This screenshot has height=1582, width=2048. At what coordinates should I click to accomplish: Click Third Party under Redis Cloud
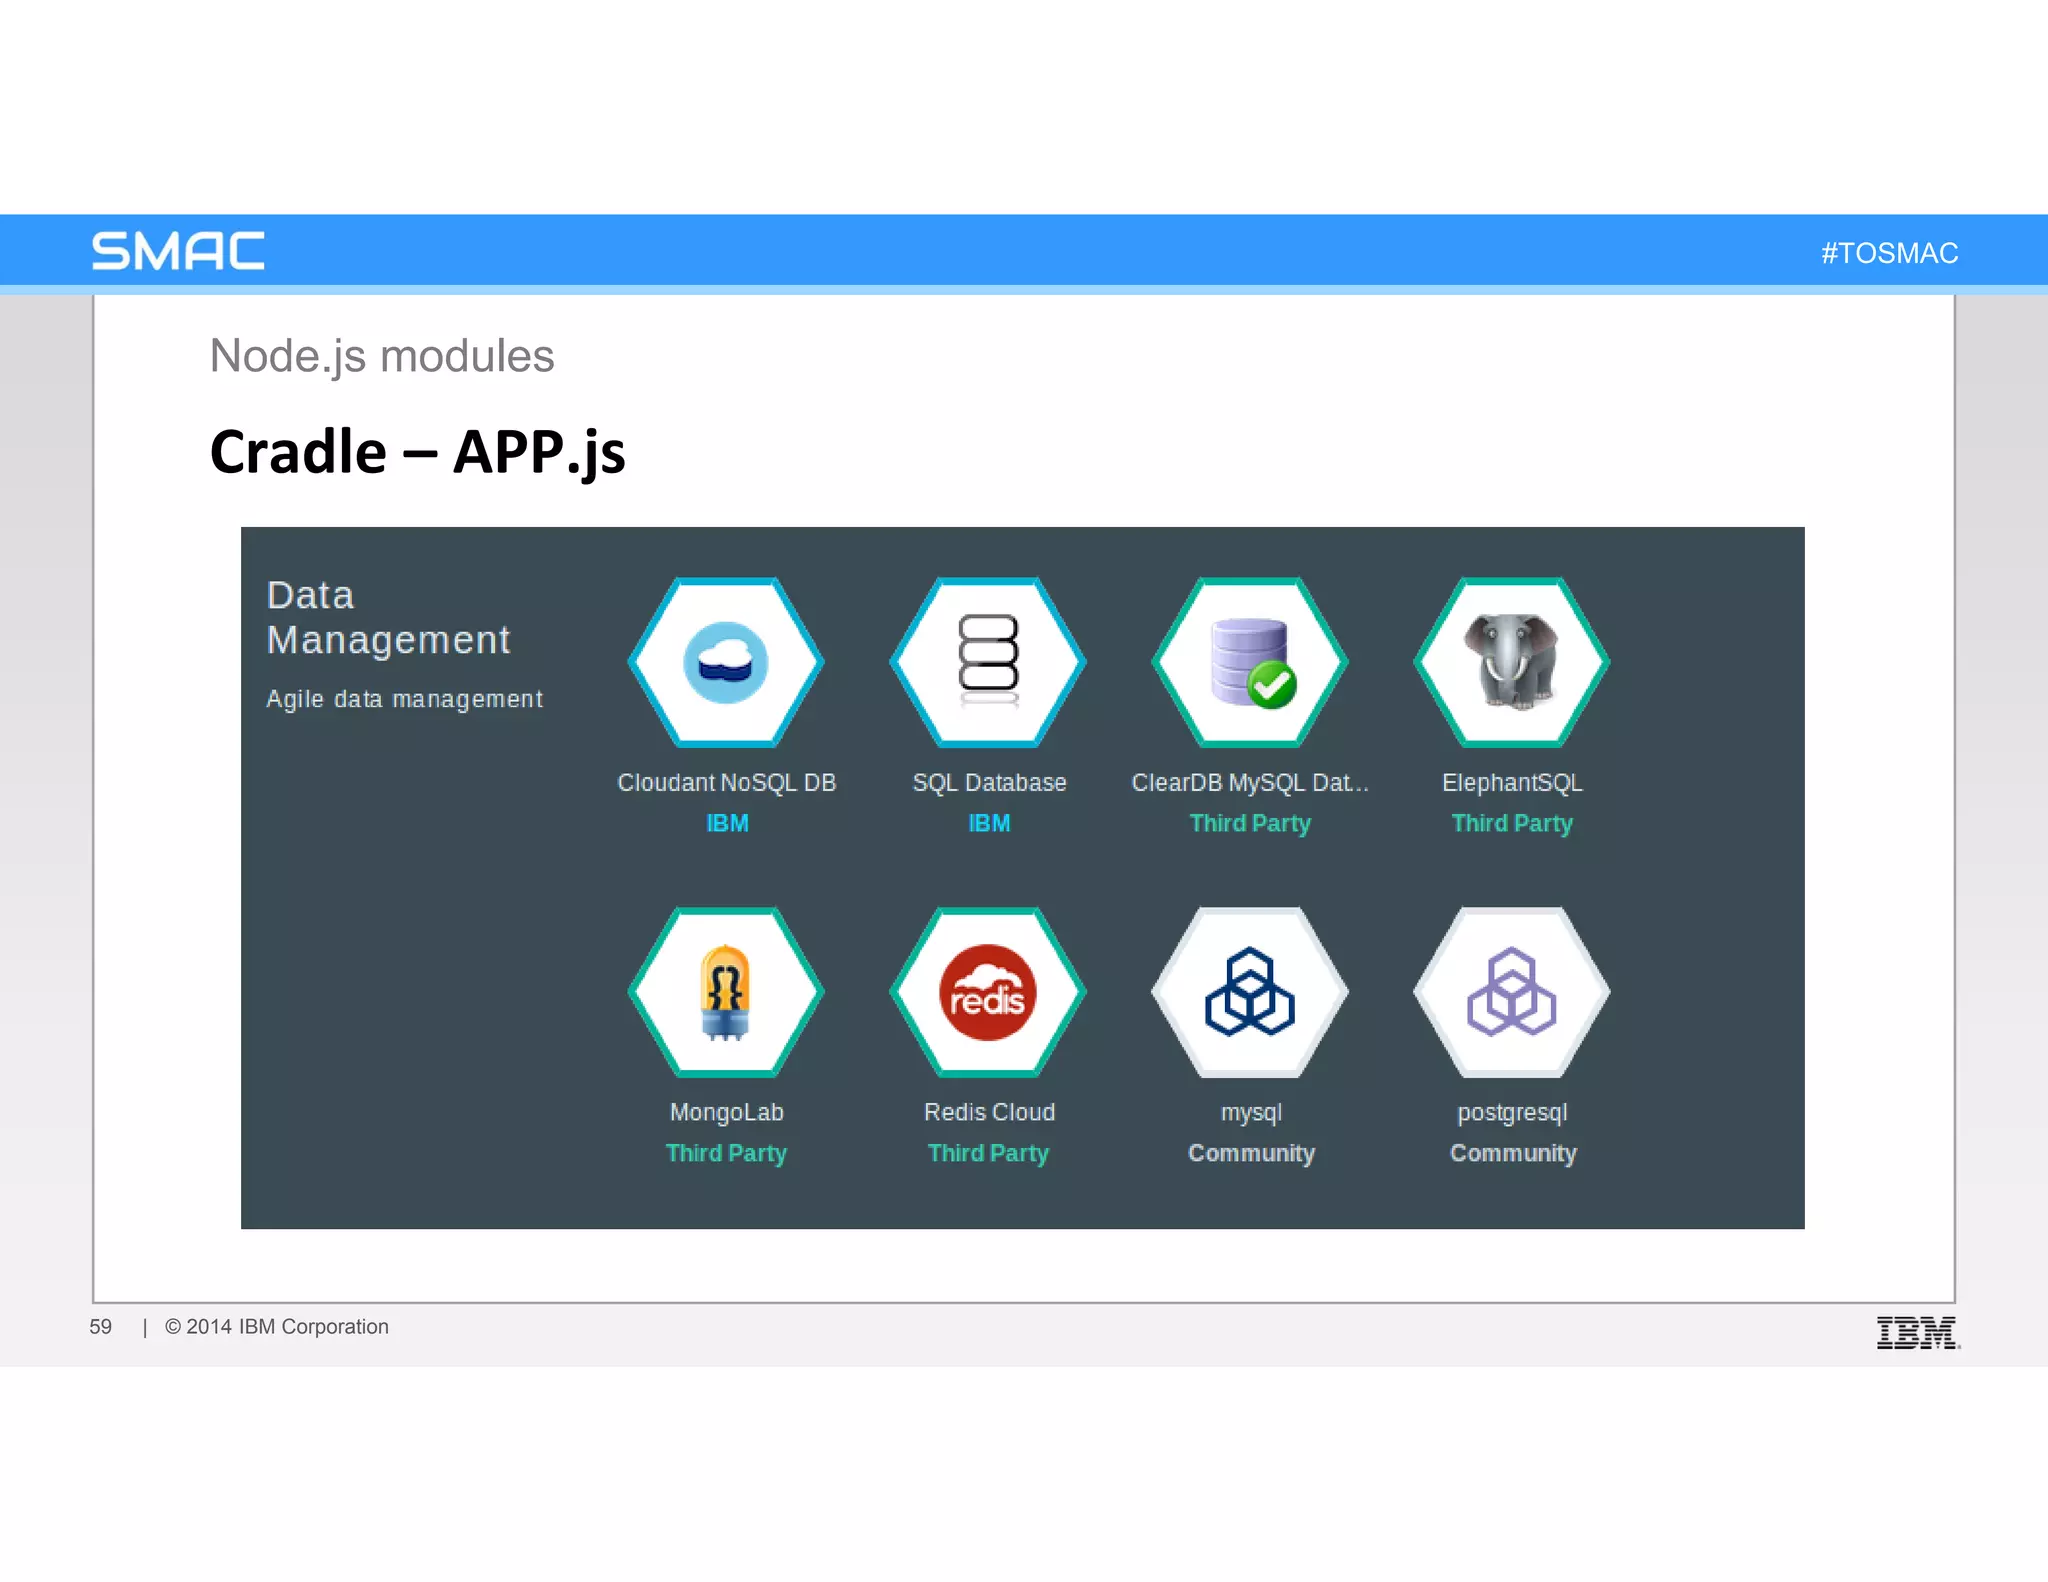tap(988, 1154)
